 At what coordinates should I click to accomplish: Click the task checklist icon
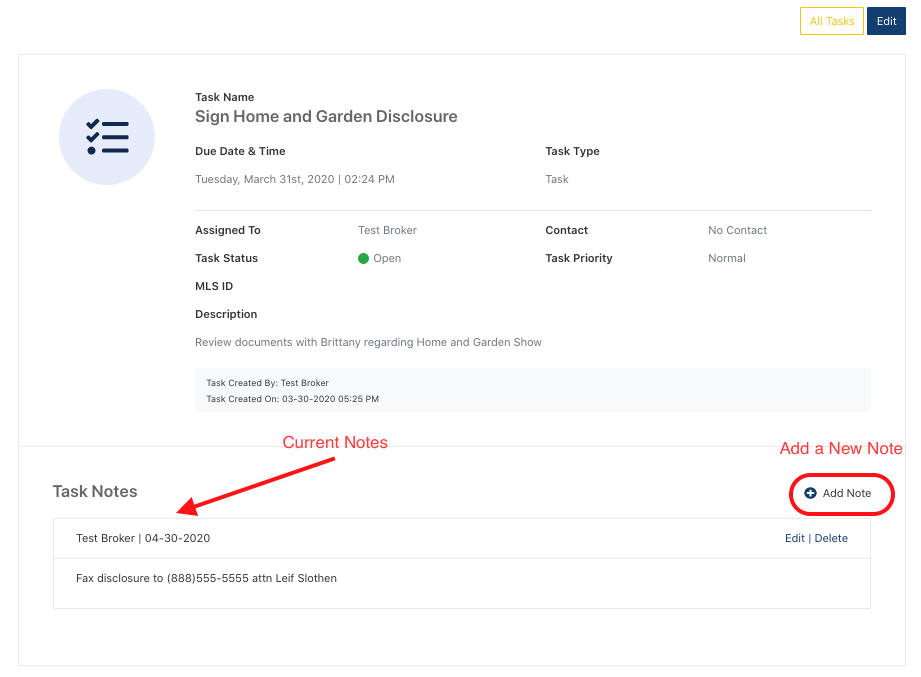tap(107, 137)
